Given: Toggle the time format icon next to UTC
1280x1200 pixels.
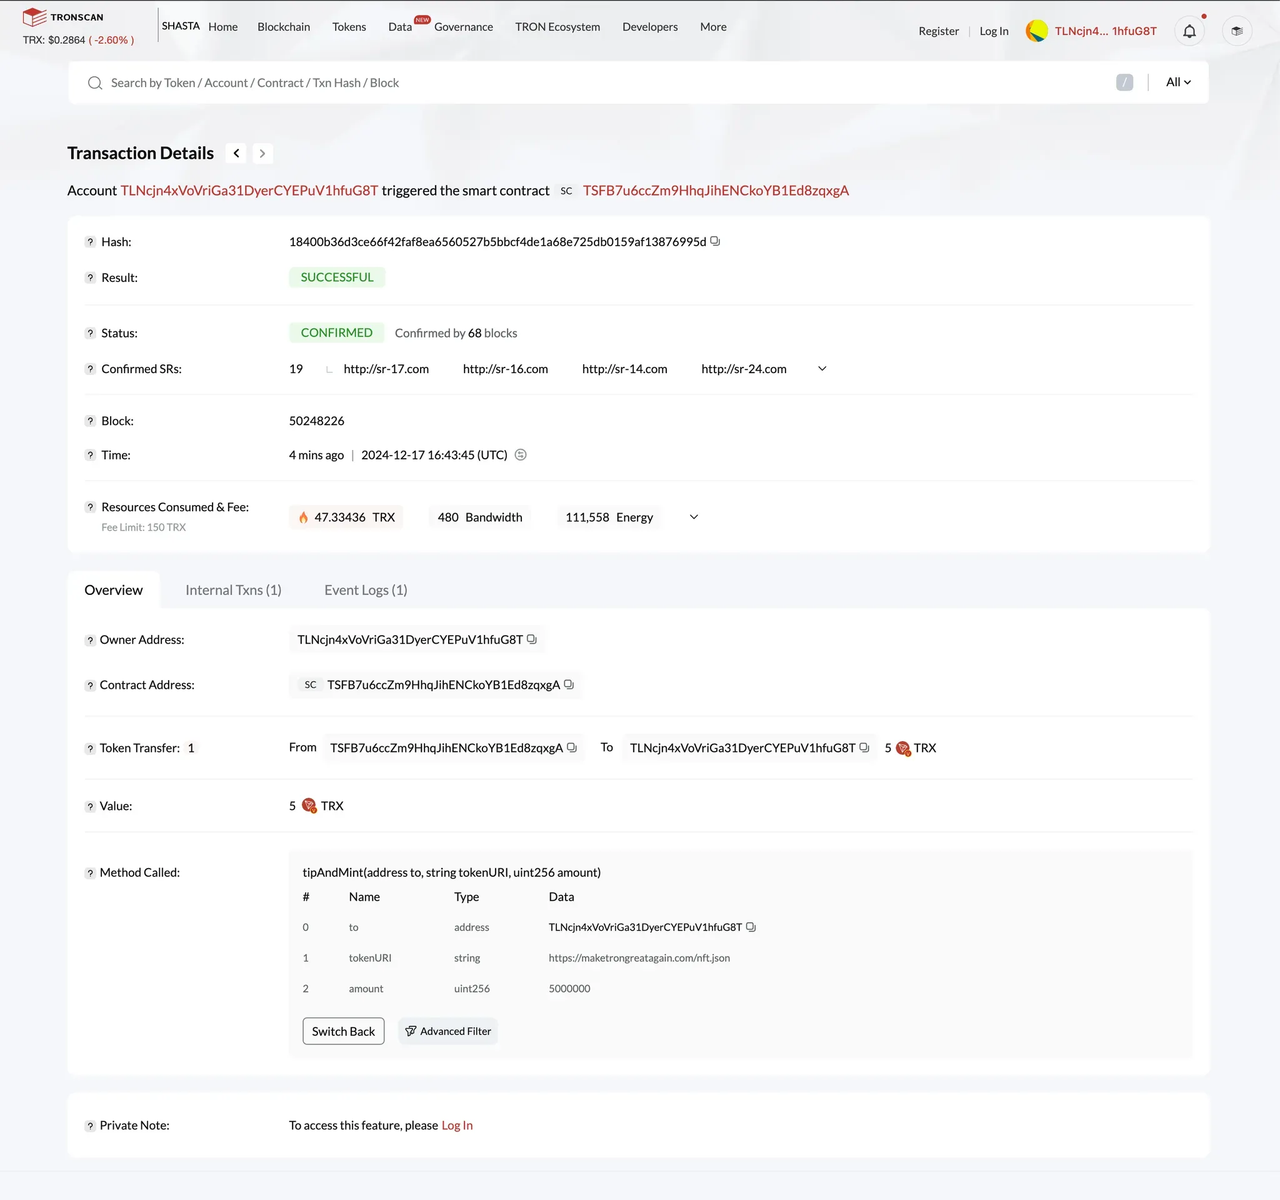Looking at the screenshot, I should tap(520, 455).
